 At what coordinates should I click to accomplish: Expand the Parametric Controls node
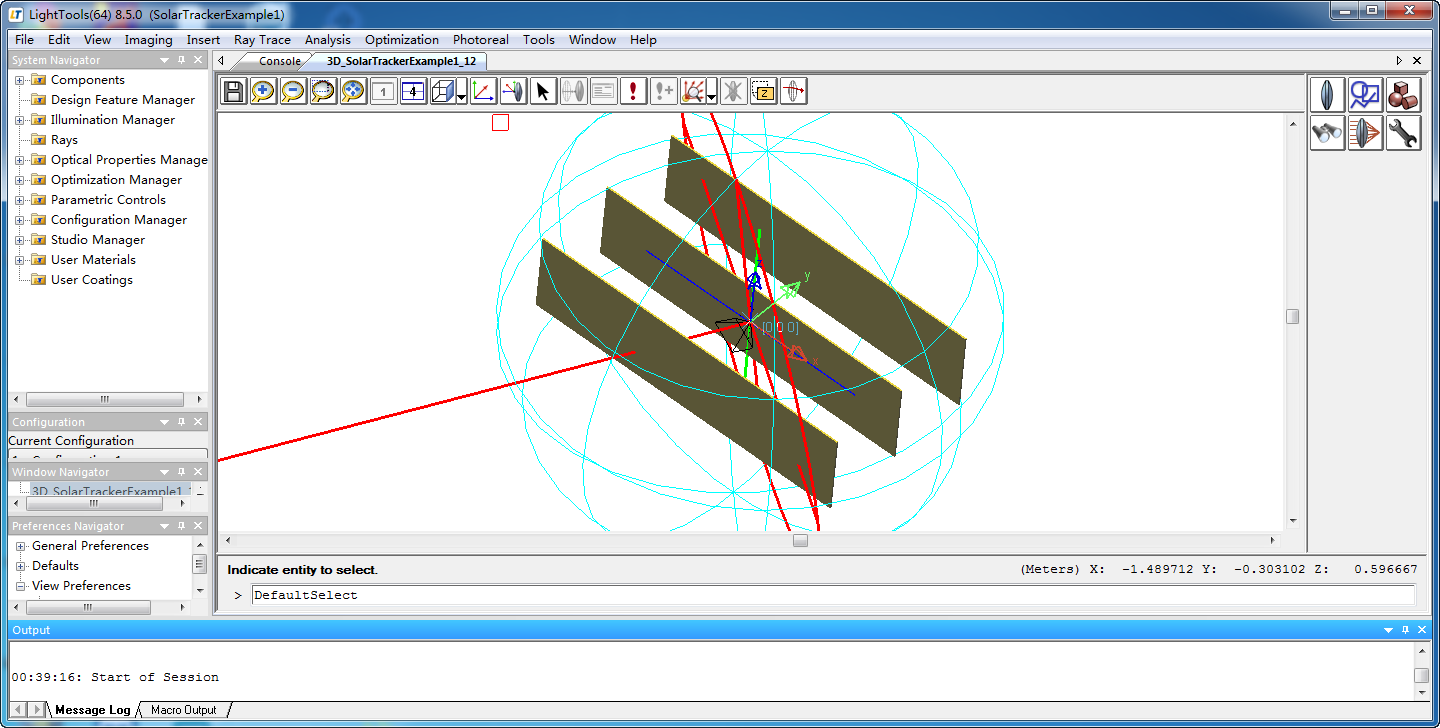21,200
